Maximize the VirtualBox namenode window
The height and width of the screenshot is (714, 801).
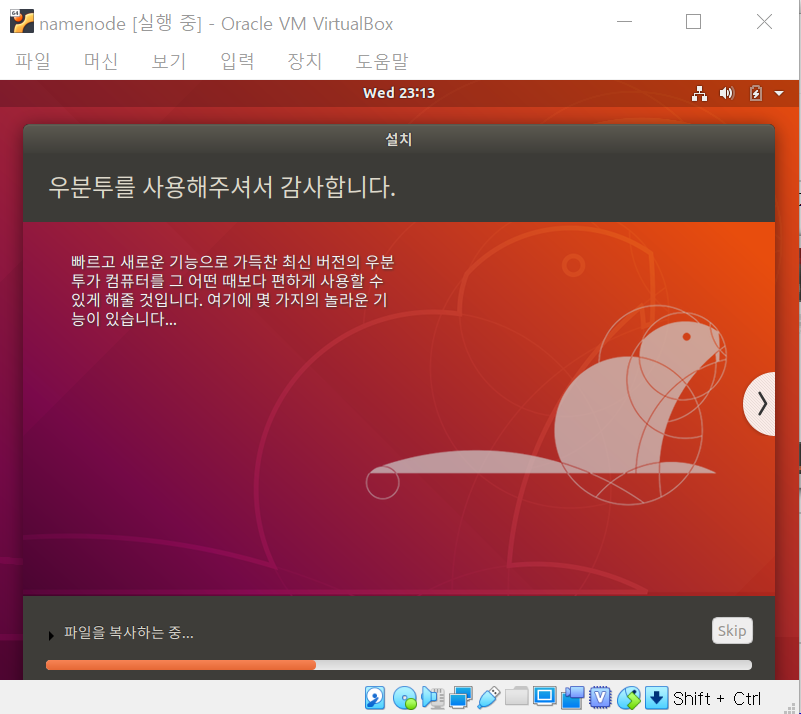693,21
